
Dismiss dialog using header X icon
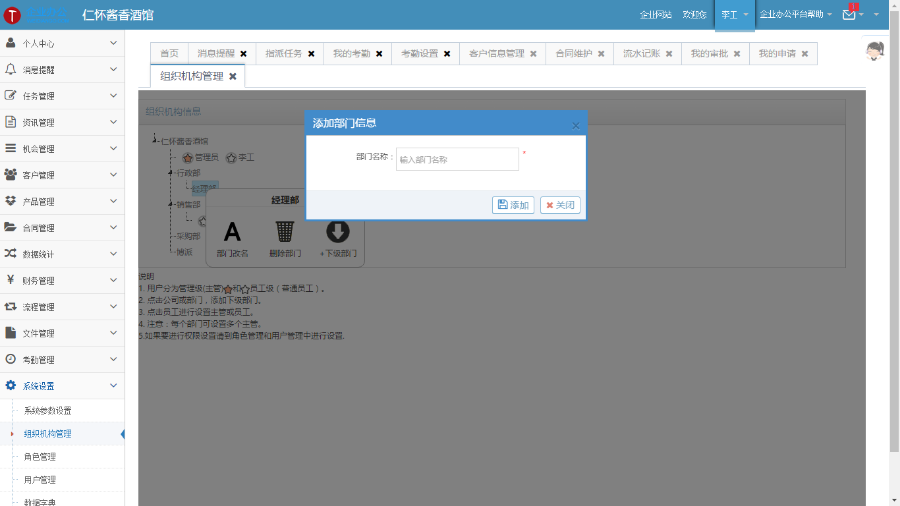576,126
